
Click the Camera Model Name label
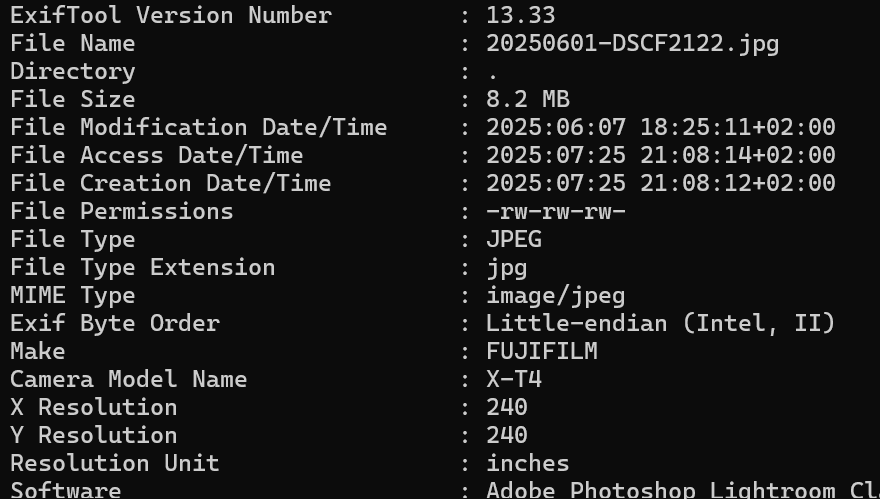128,380
